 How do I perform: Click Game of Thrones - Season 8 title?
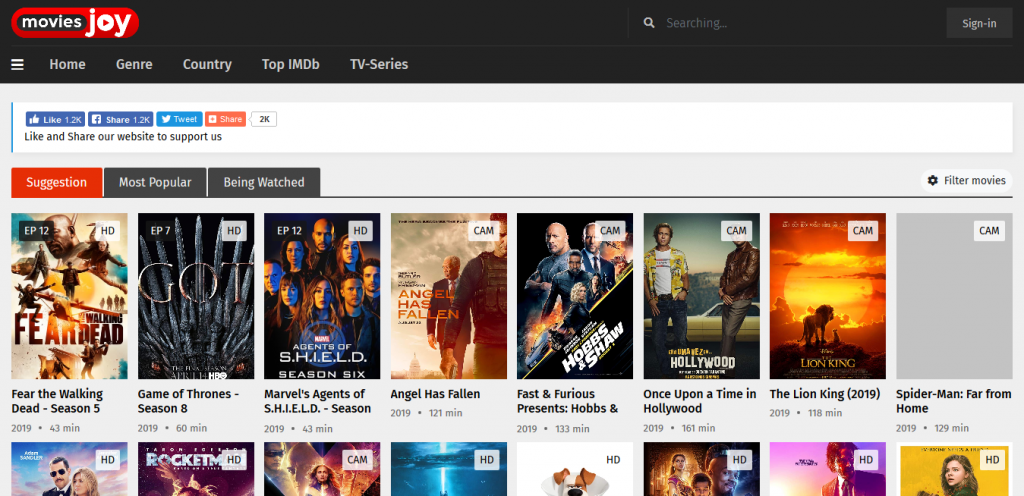(189, 401)
